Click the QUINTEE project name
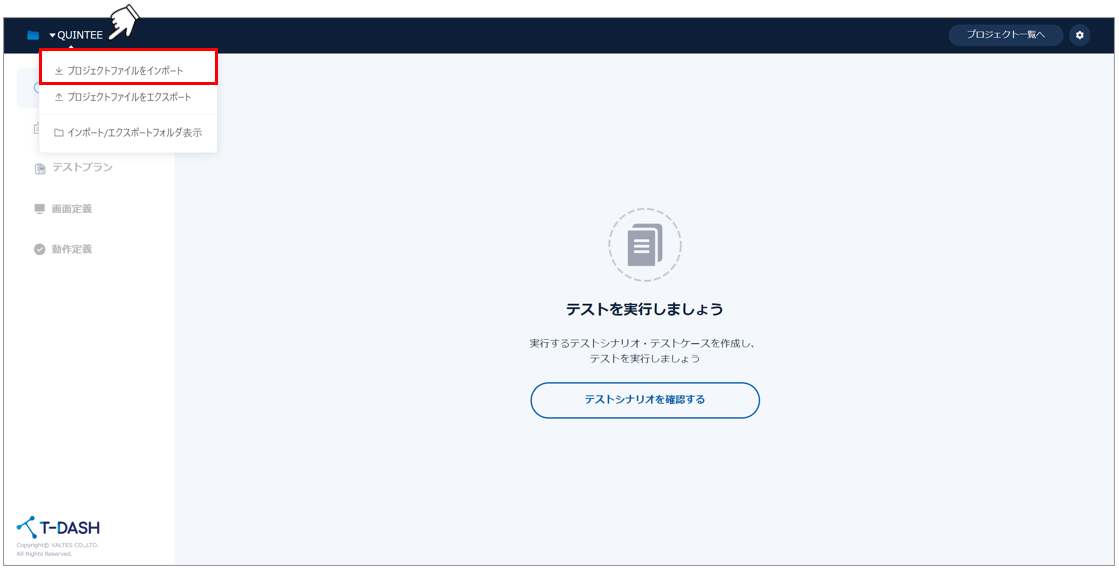 point(80,36)
